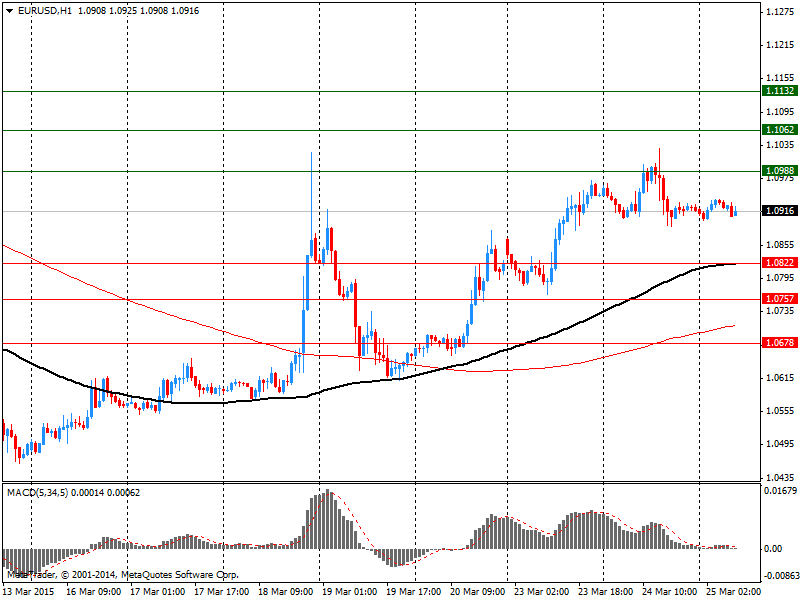
Task: Select the MACD scale value -0.00863
Action: [x=781, y=575]
